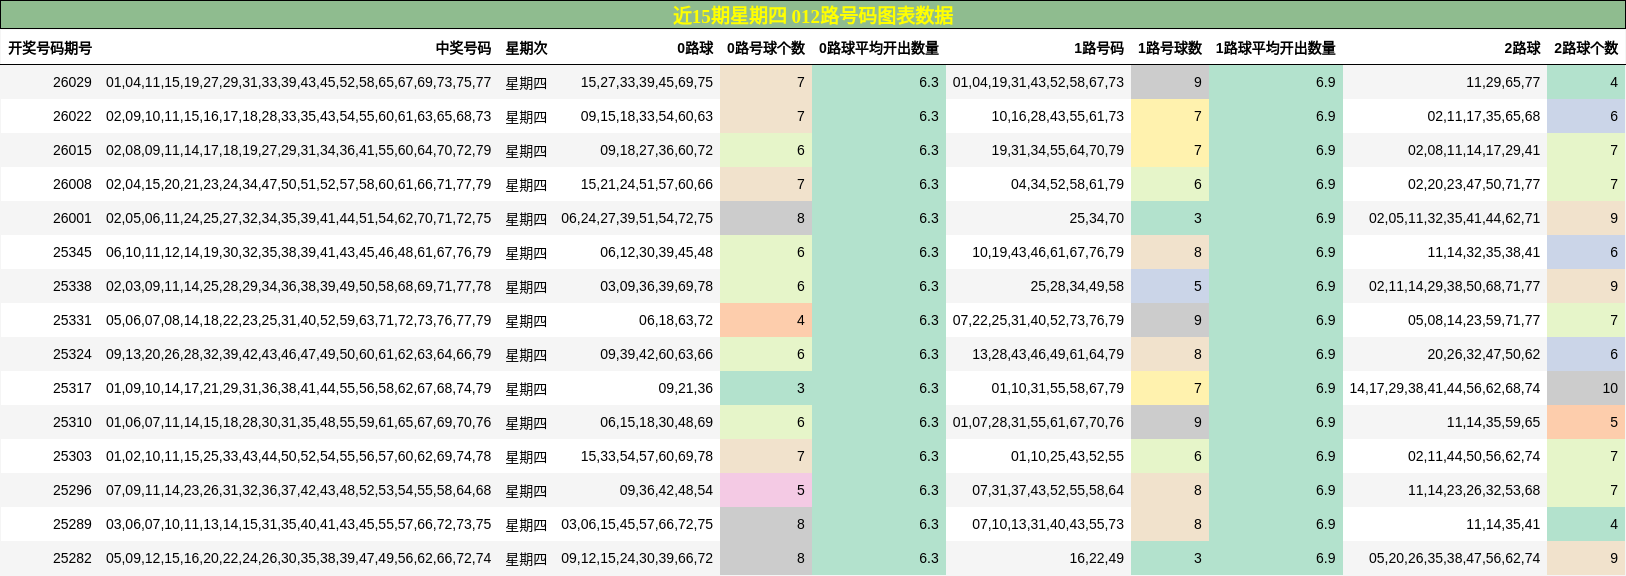The width and height of the screenshot is (1626, 576).
Task: Select winning numbers cell of row 25317
Action: pyautogui.click(x=299, y=388)
